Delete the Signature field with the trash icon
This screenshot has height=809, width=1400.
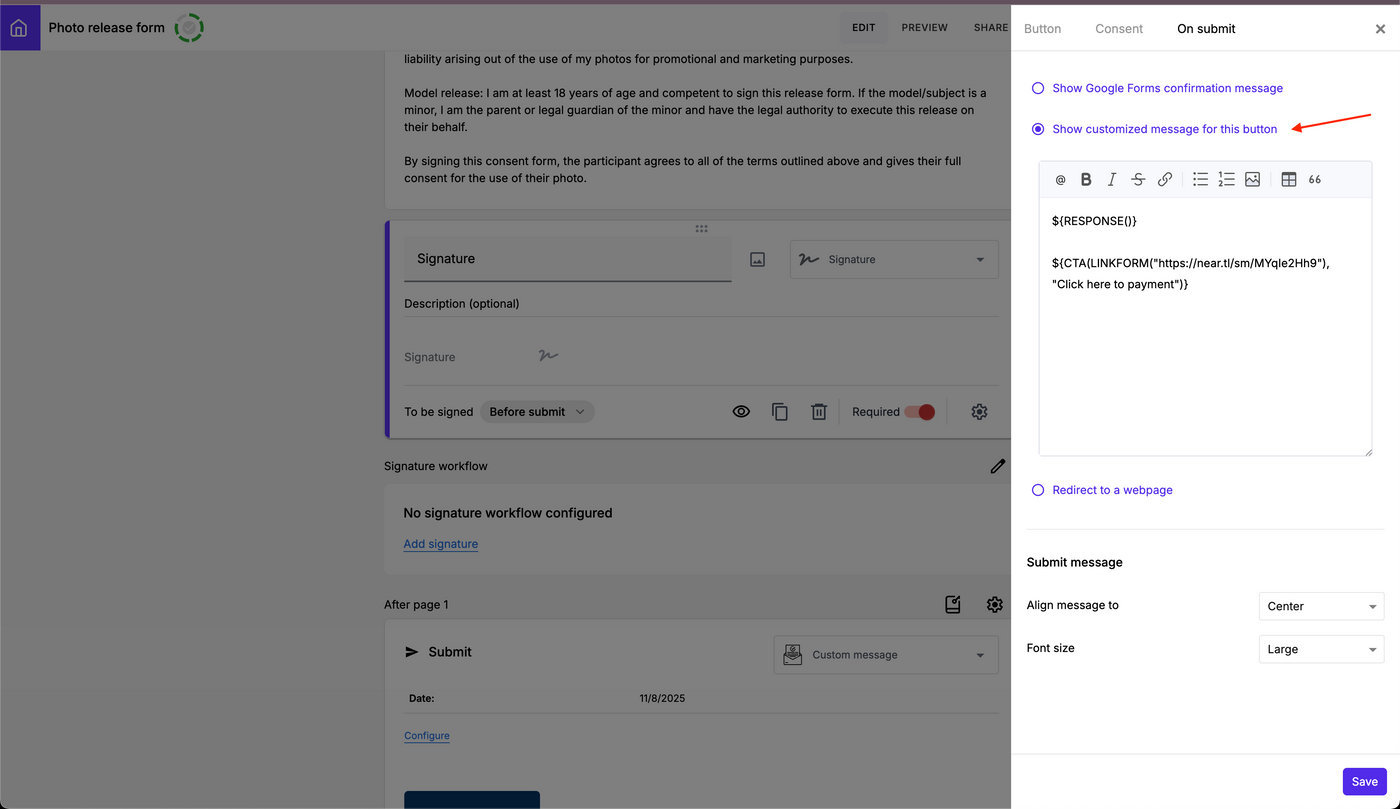coord(819,411)
